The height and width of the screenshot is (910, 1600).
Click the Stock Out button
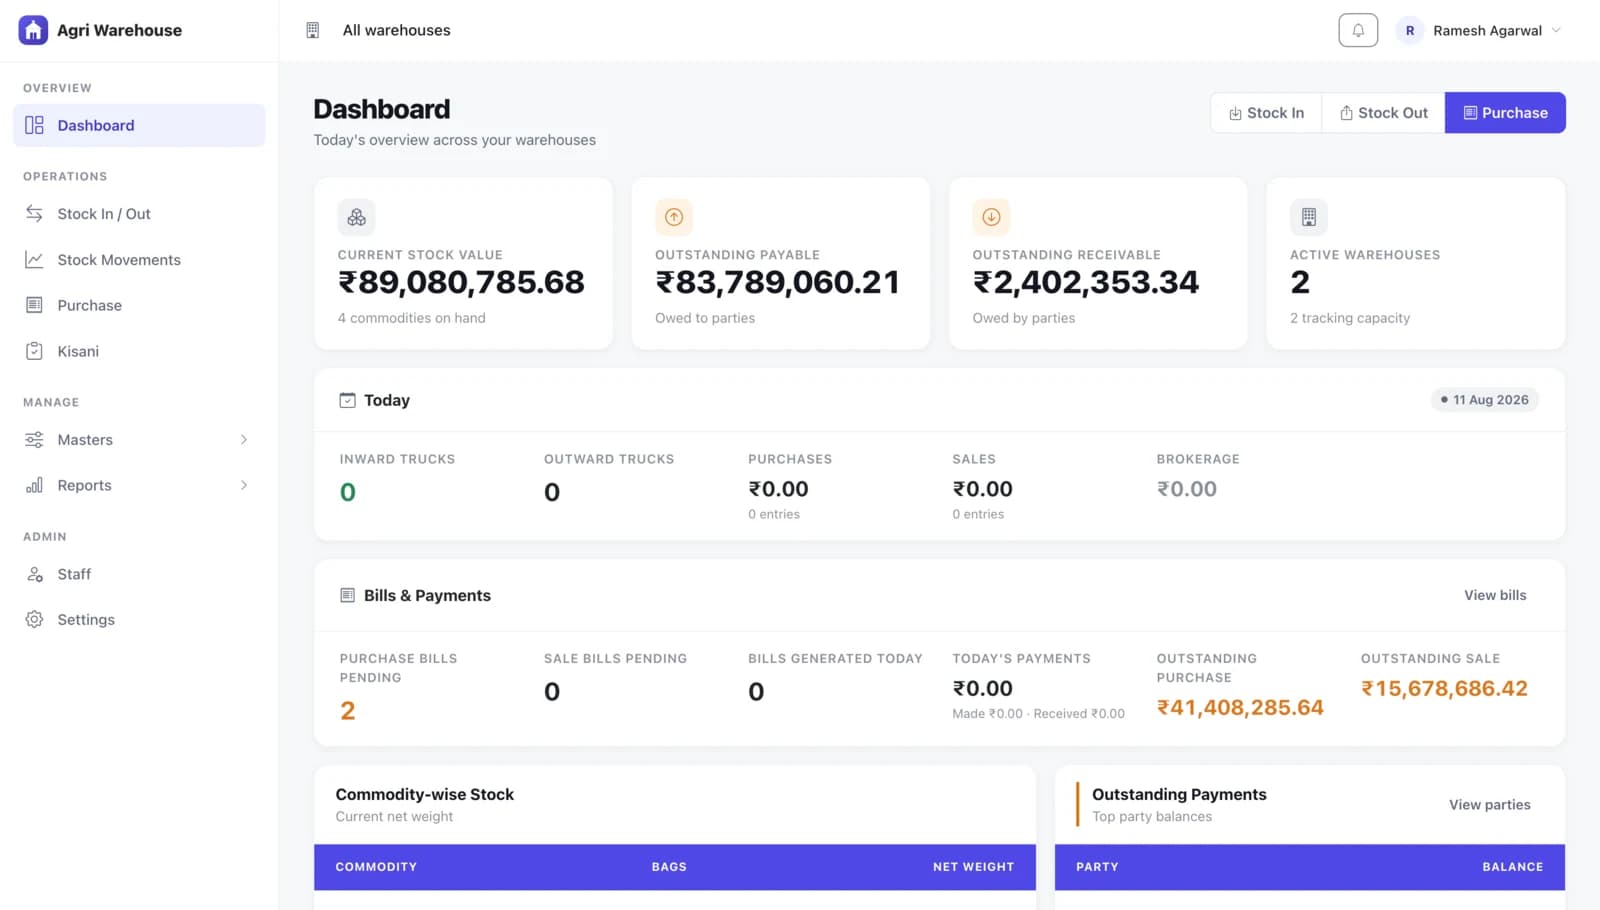point(1383,113)
